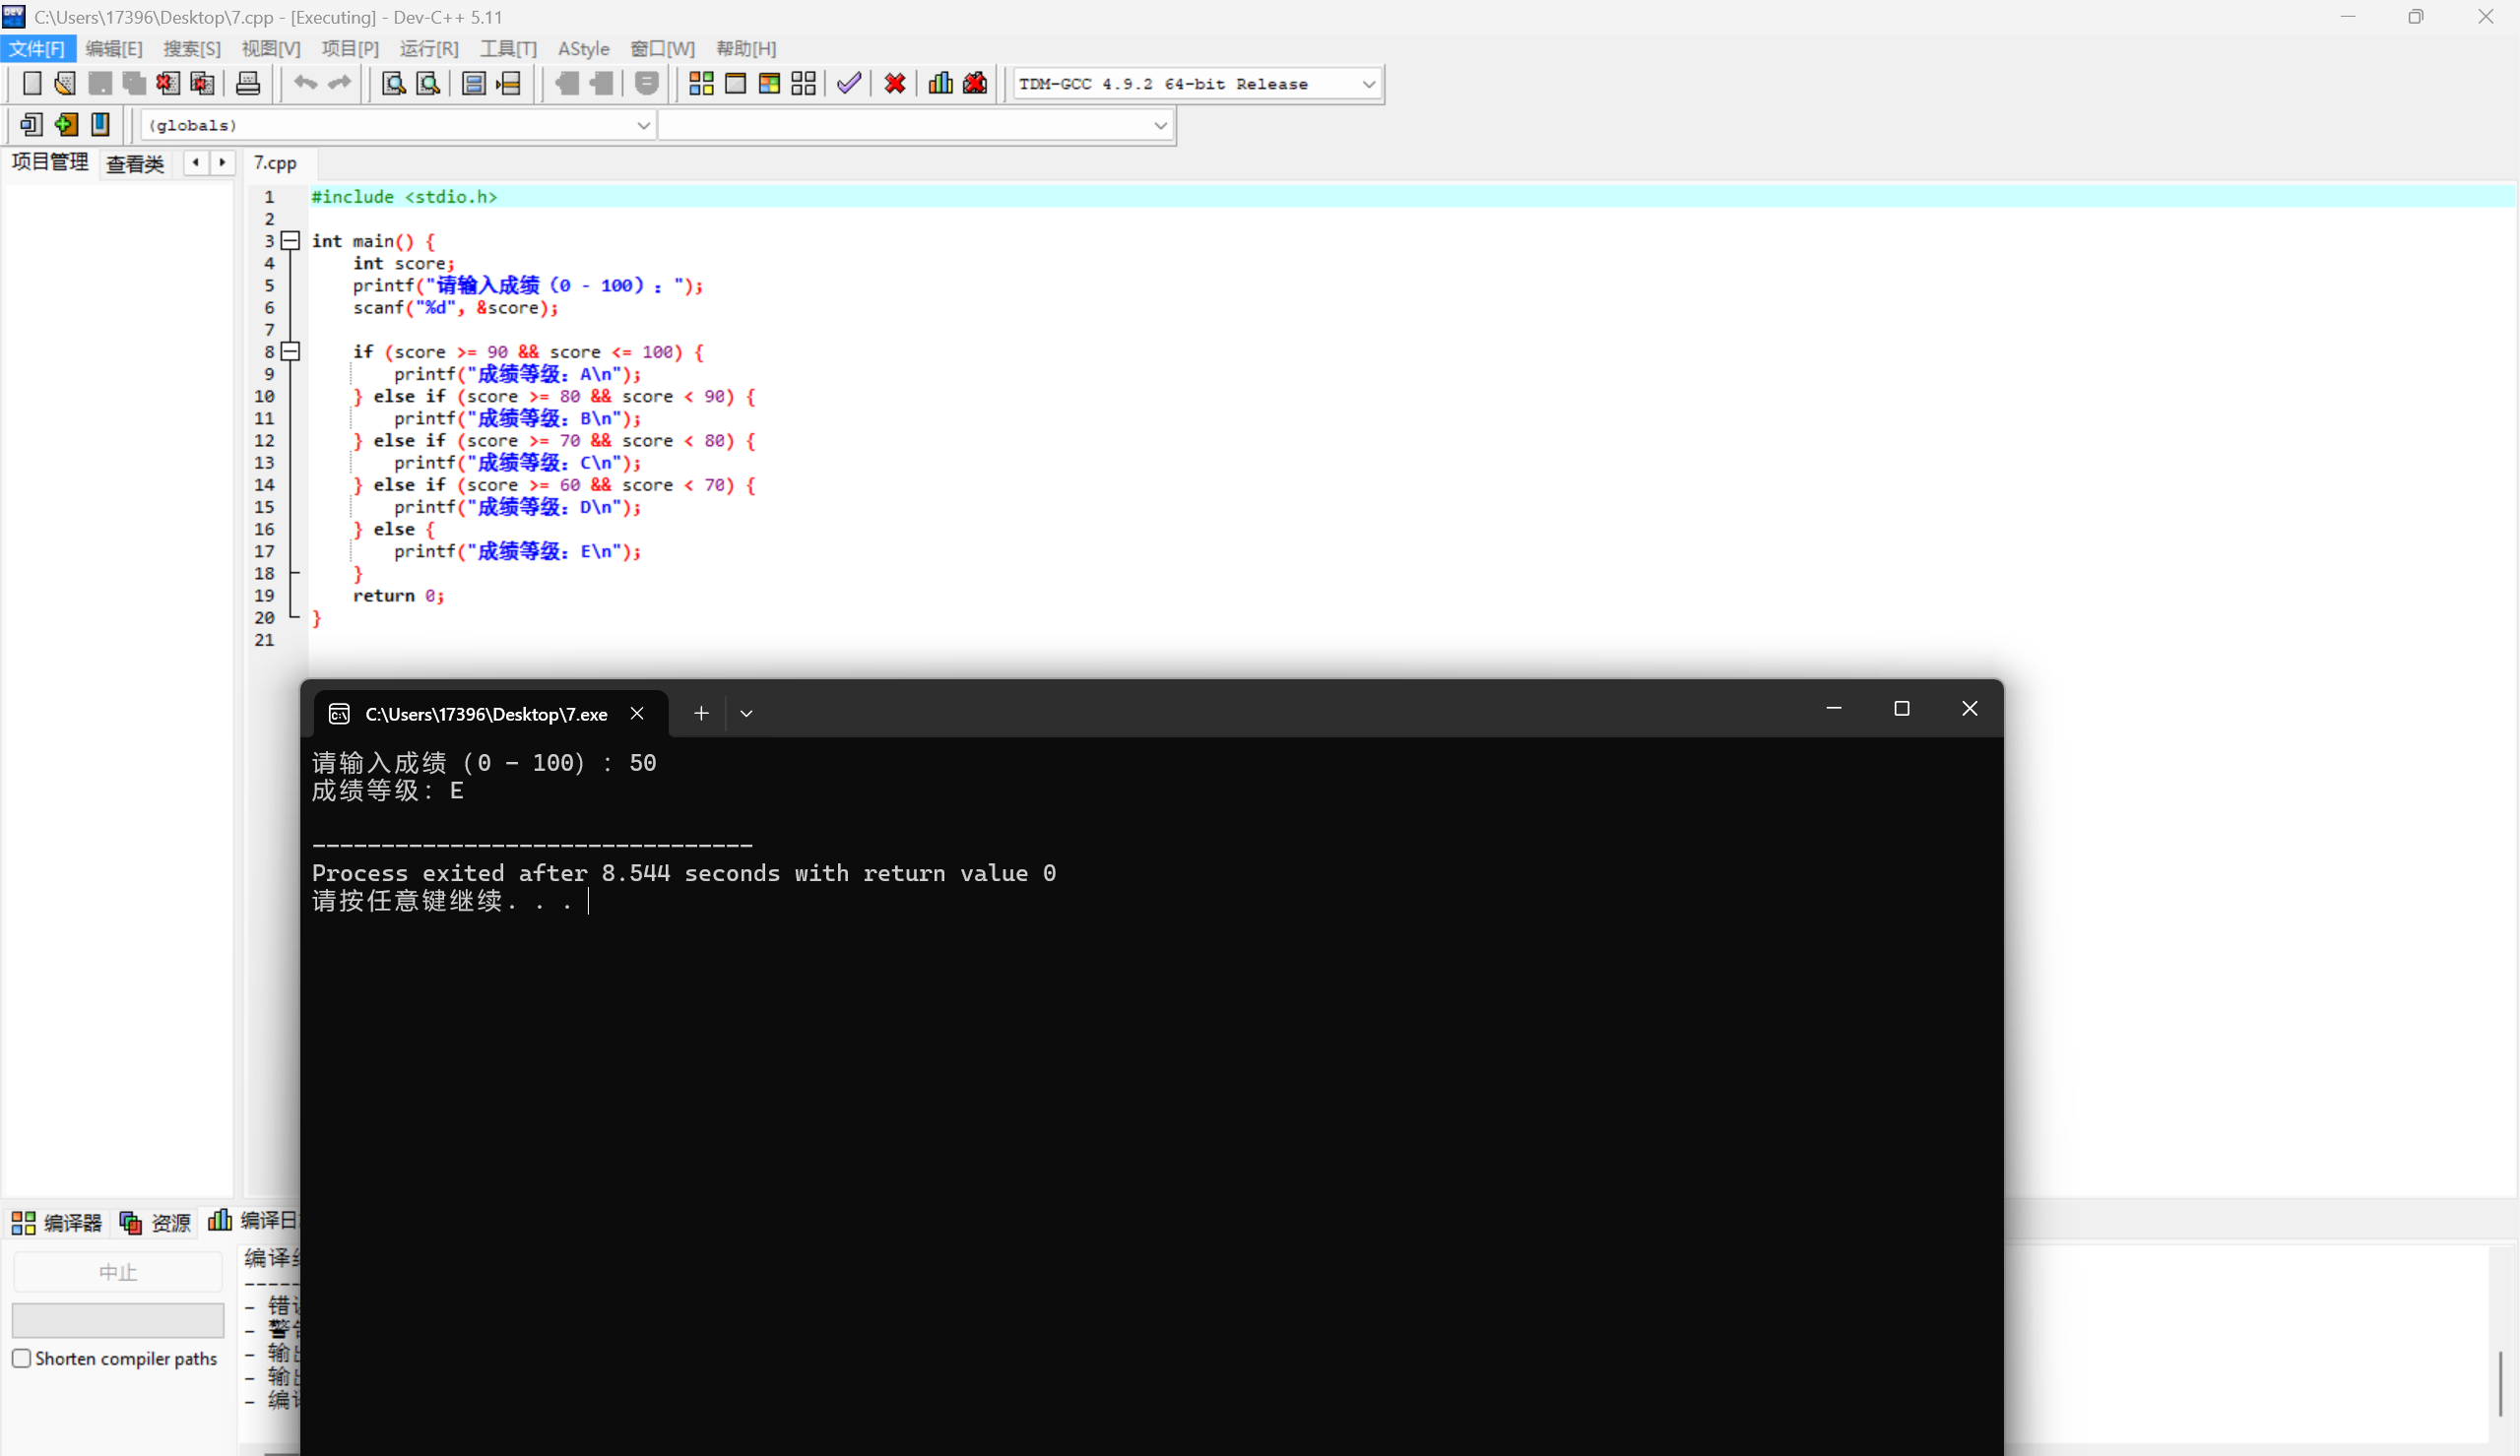Screen dimensions: 2520x1456
Task: Add a new terminal tab with plus button
Action: (701, 713)
